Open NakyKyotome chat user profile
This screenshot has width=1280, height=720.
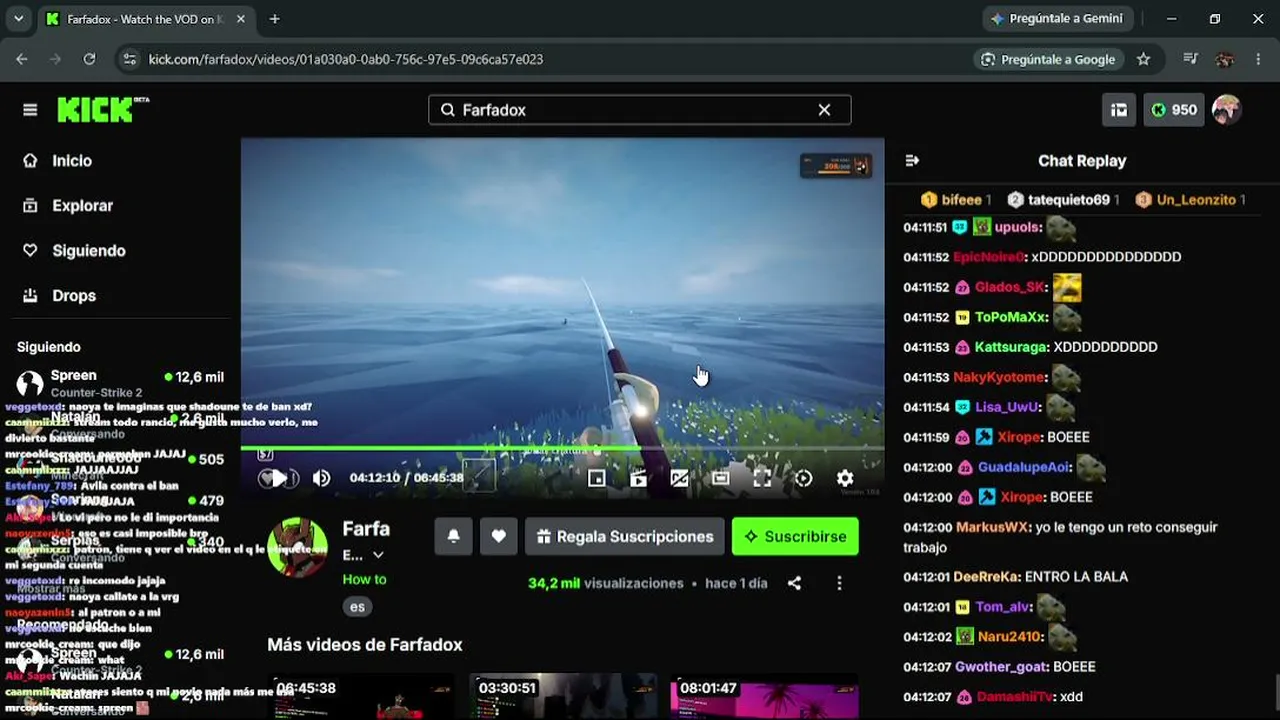999,377
